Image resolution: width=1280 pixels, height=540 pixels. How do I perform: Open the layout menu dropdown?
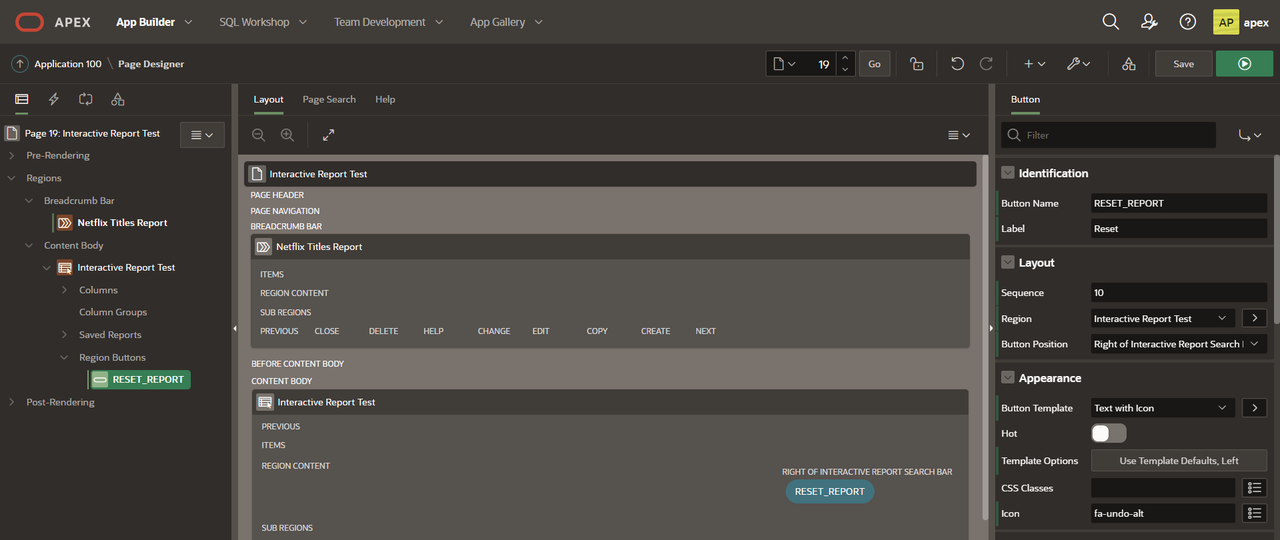tap(958, 135)
